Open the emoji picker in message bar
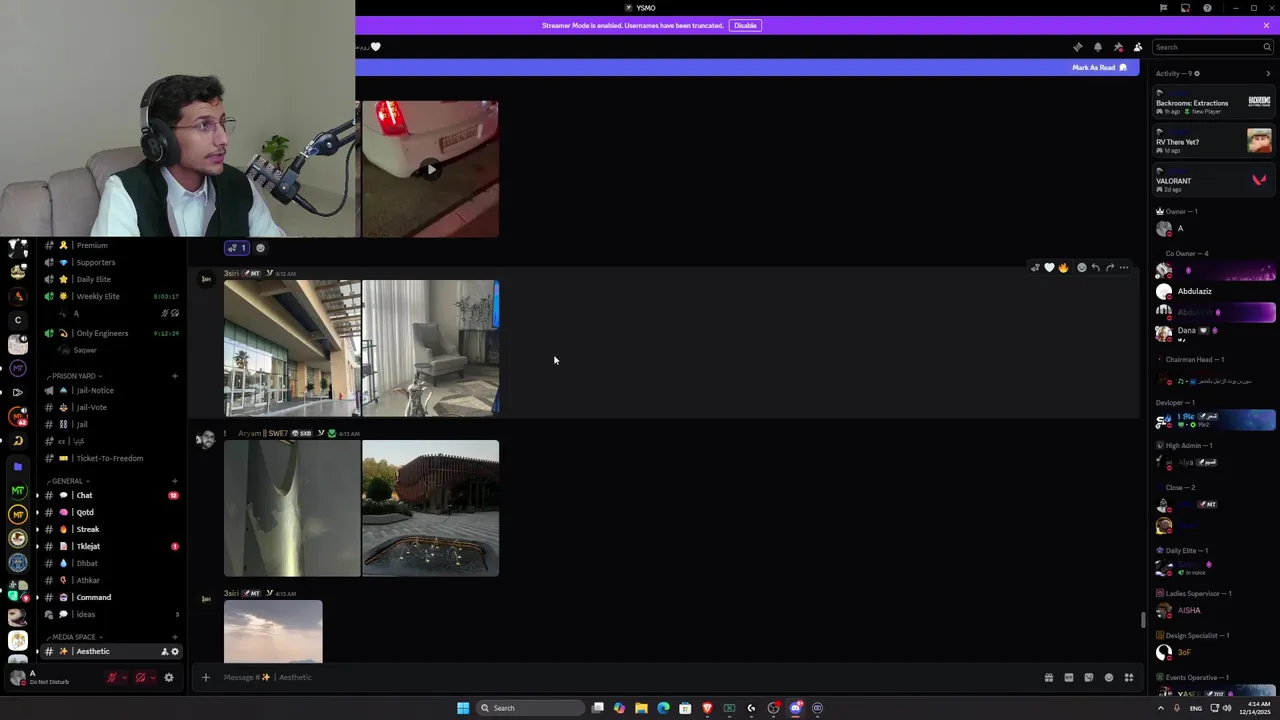This screenshot has height=720, width=1280. (x=1109, y=677)
